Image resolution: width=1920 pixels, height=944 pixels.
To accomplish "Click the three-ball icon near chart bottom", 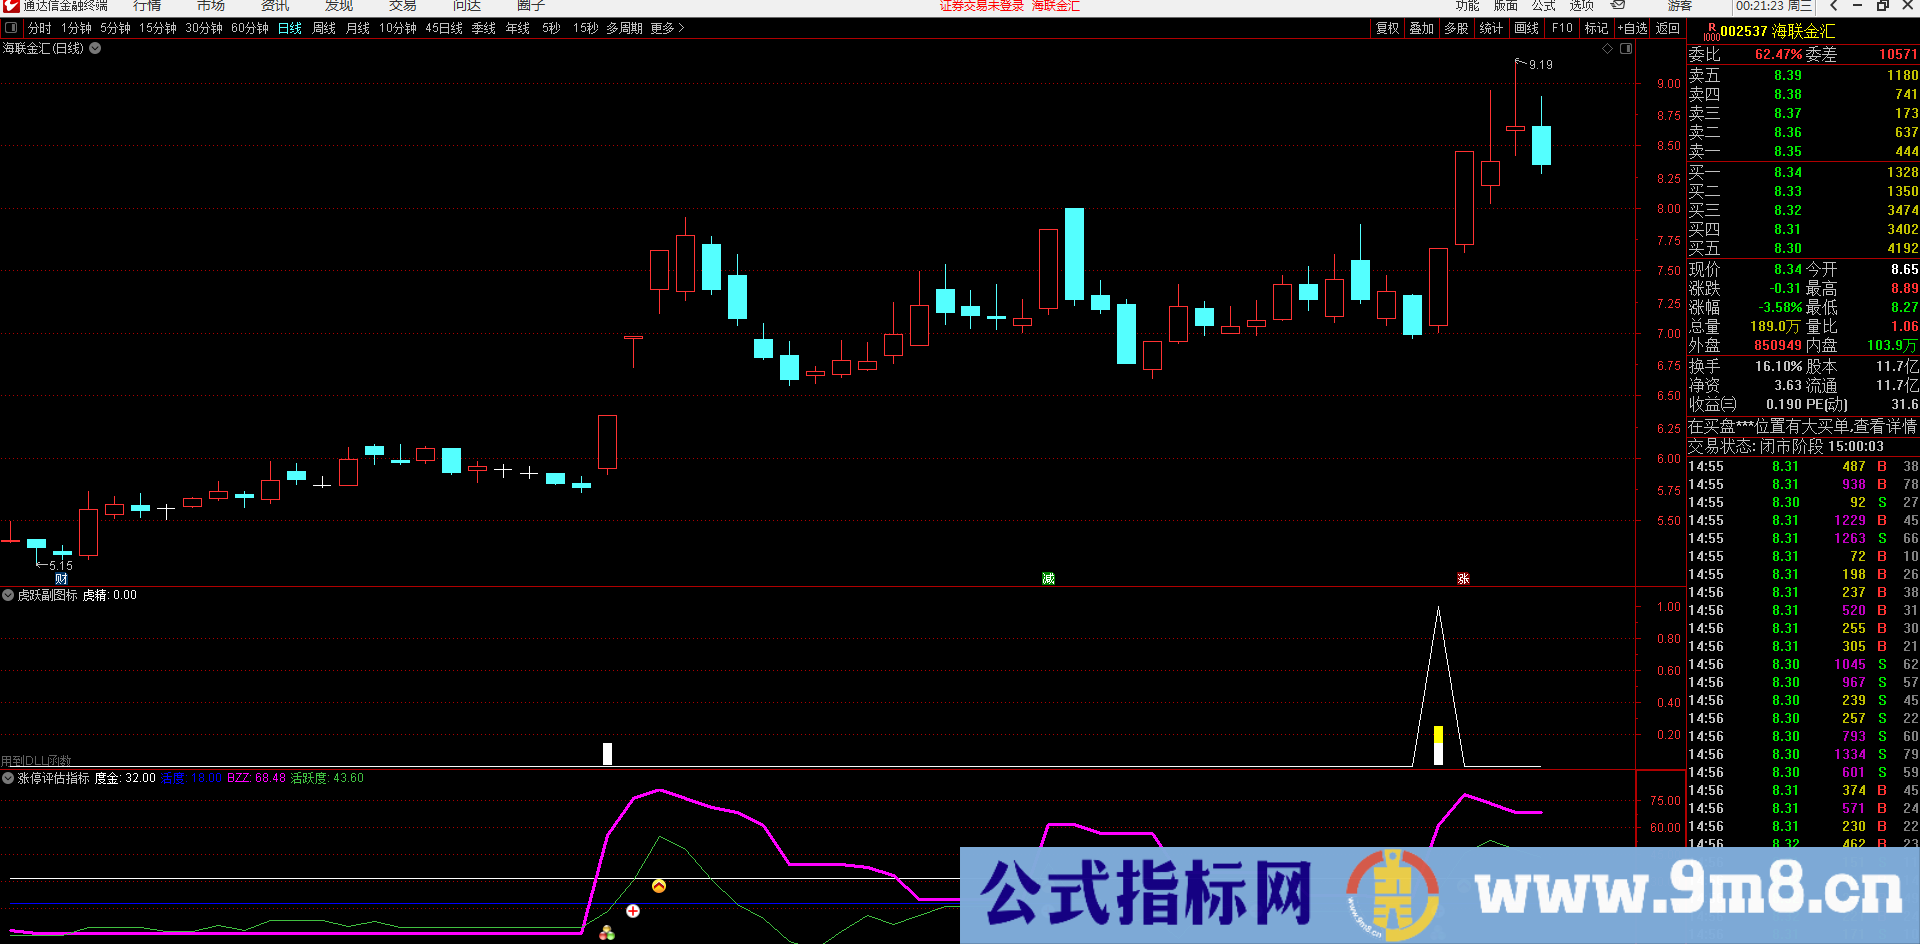I will 606,932.
